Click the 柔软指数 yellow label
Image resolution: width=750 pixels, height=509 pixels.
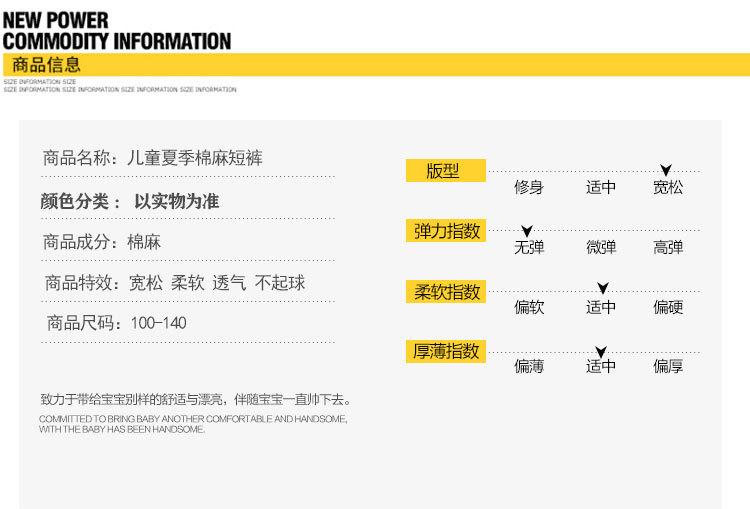446,291
